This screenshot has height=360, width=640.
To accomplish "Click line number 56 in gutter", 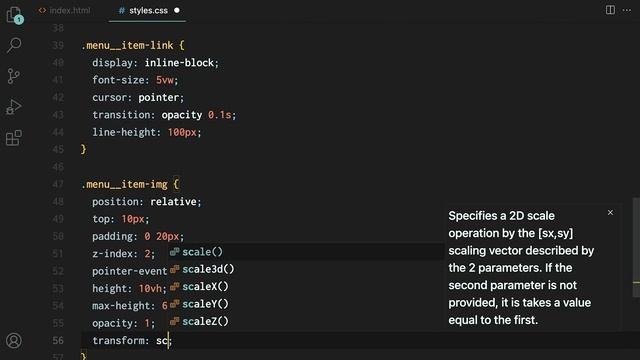I will tap(58, 341).
